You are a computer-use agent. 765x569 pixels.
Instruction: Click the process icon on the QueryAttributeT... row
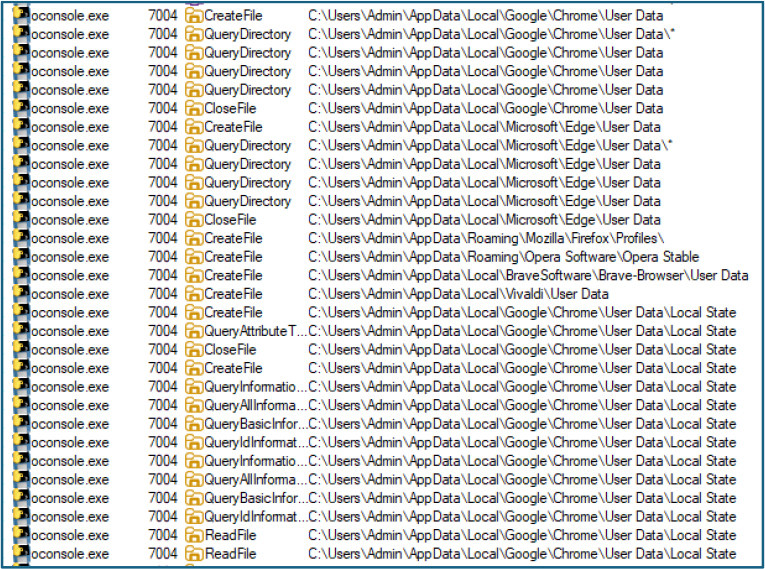tap(21, 330)
